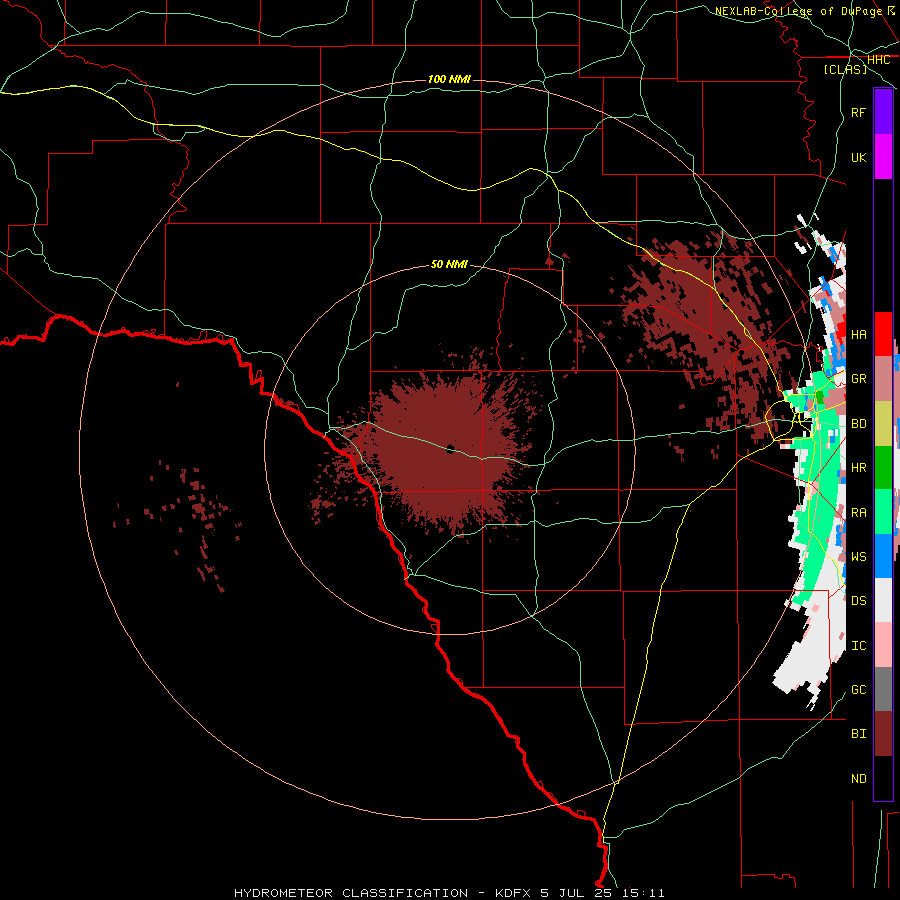Select the gray GC legend swatch
This screenshot has height=900, width=900.
coord(883,689)
